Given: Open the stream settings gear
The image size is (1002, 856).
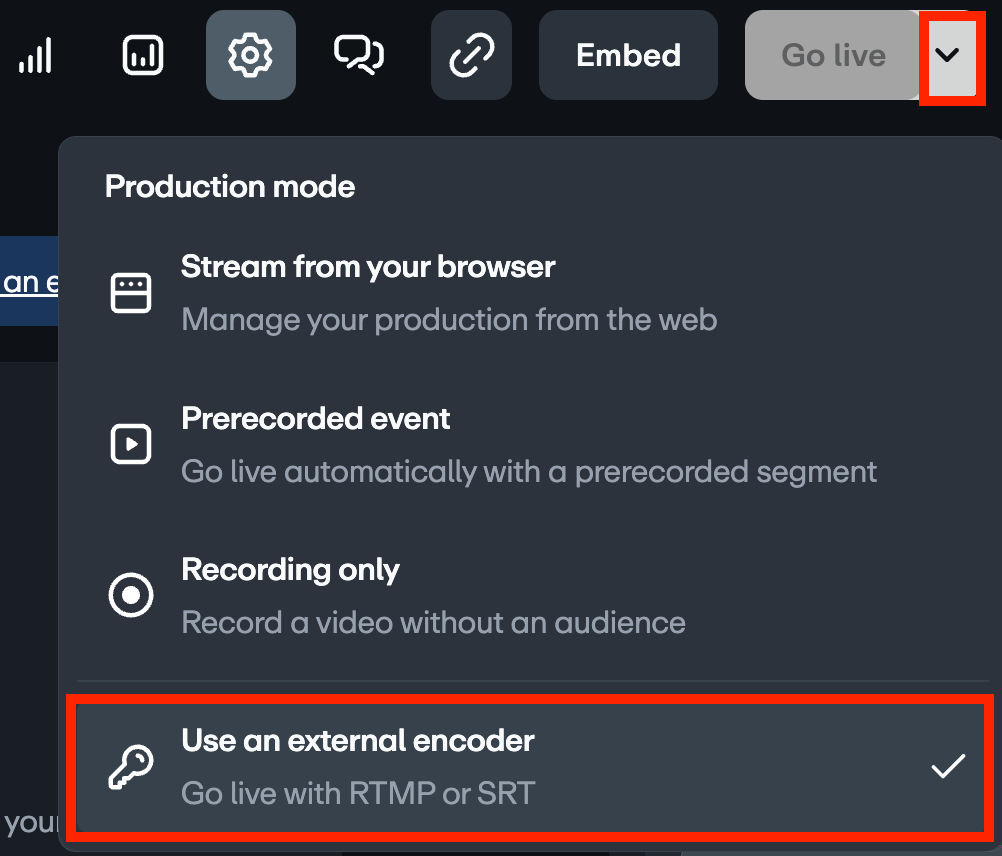Looking at the screenshot, I should [x=250, y=55].
